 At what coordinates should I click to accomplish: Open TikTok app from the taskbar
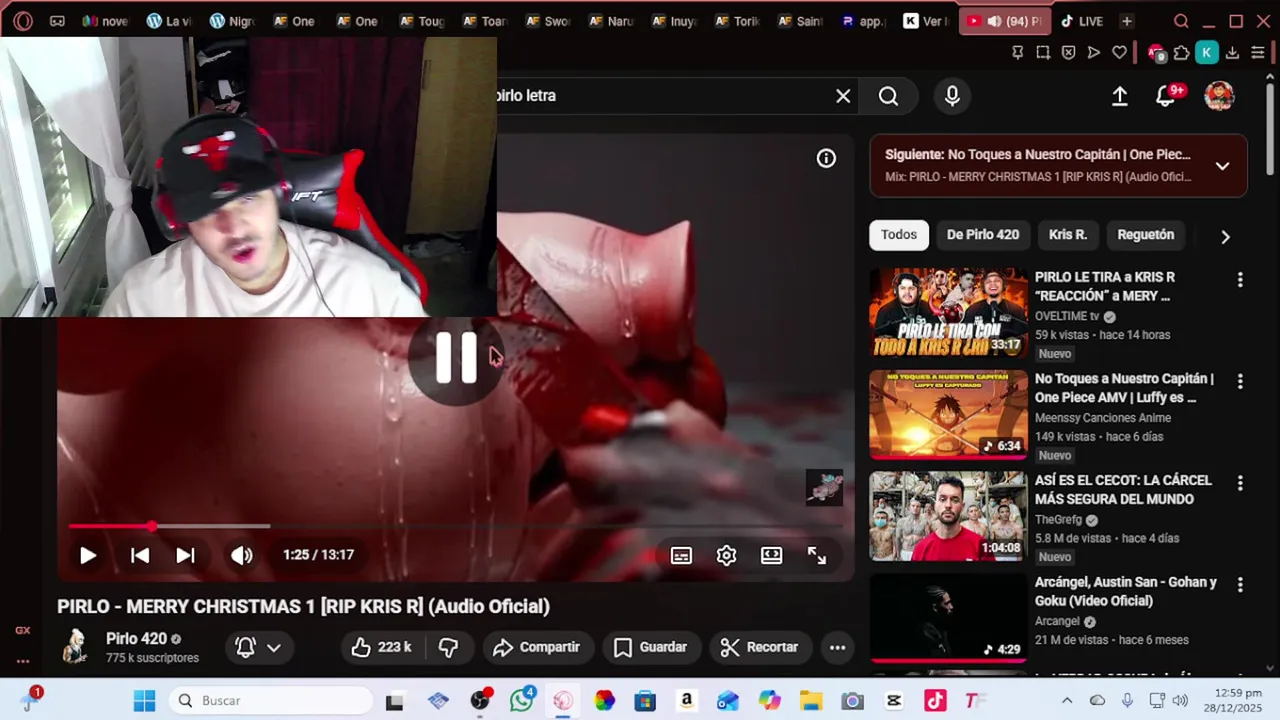pos(935,701)
